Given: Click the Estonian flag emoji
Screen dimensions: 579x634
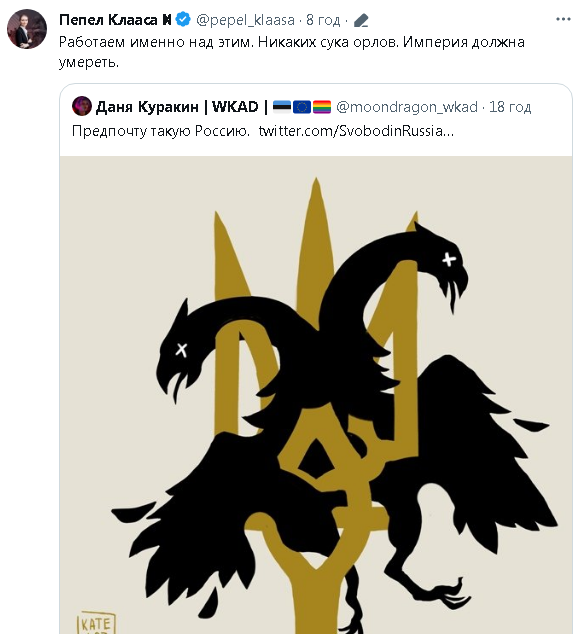Looking at the screenshot, I should (x=282, y=107).
